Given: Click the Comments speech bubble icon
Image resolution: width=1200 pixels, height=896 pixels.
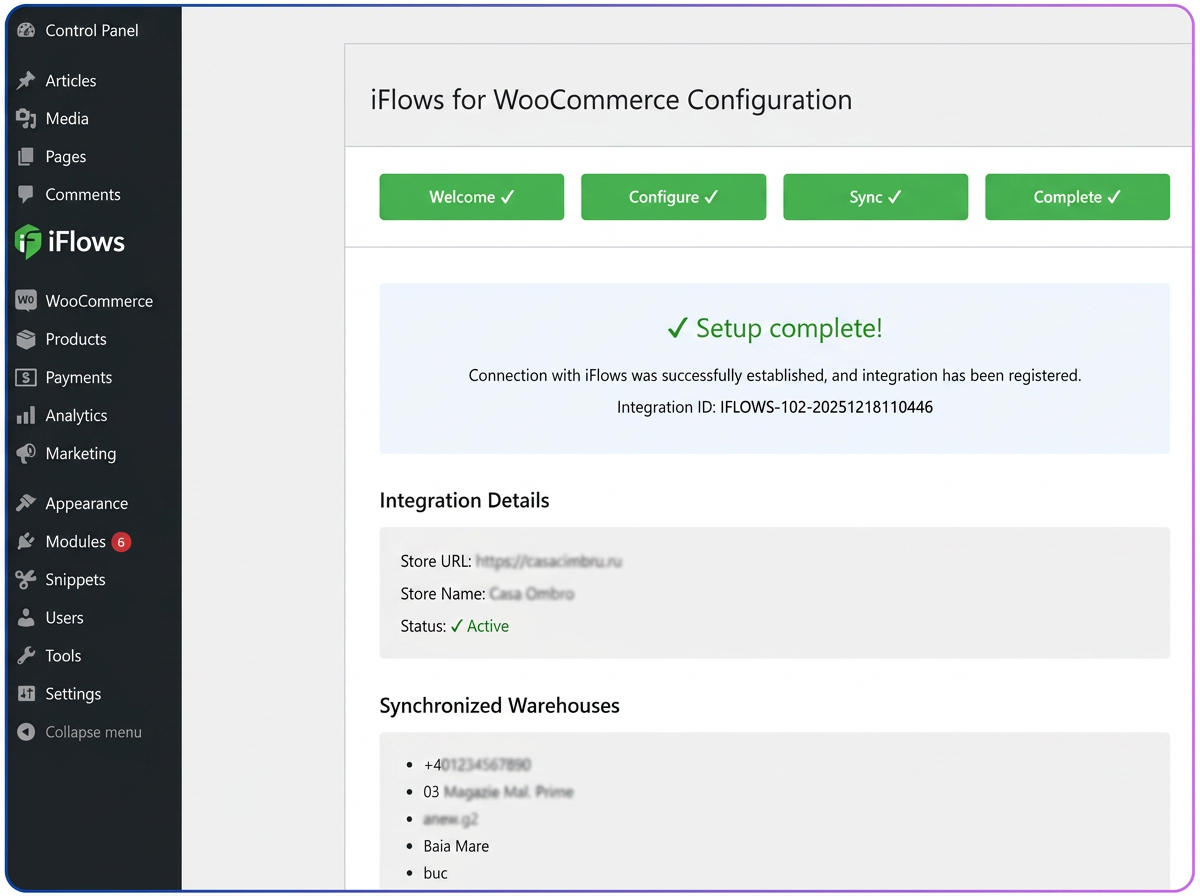Looking at the screenshot, I should [26, 195].
